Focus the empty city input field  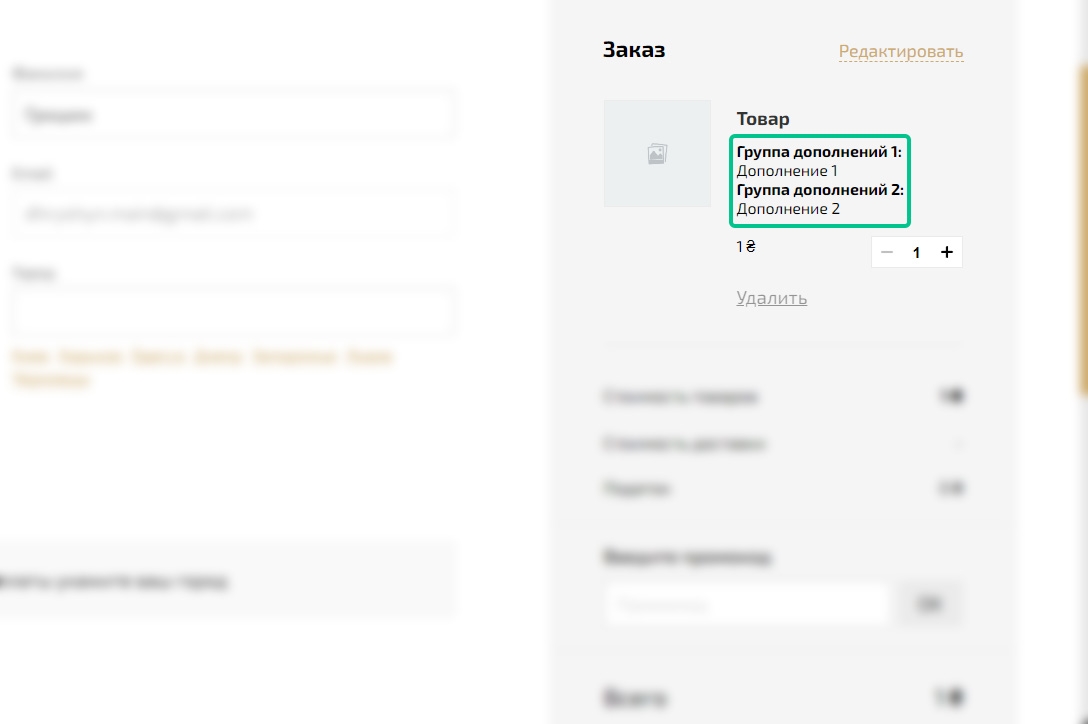(x=232, y=312)
